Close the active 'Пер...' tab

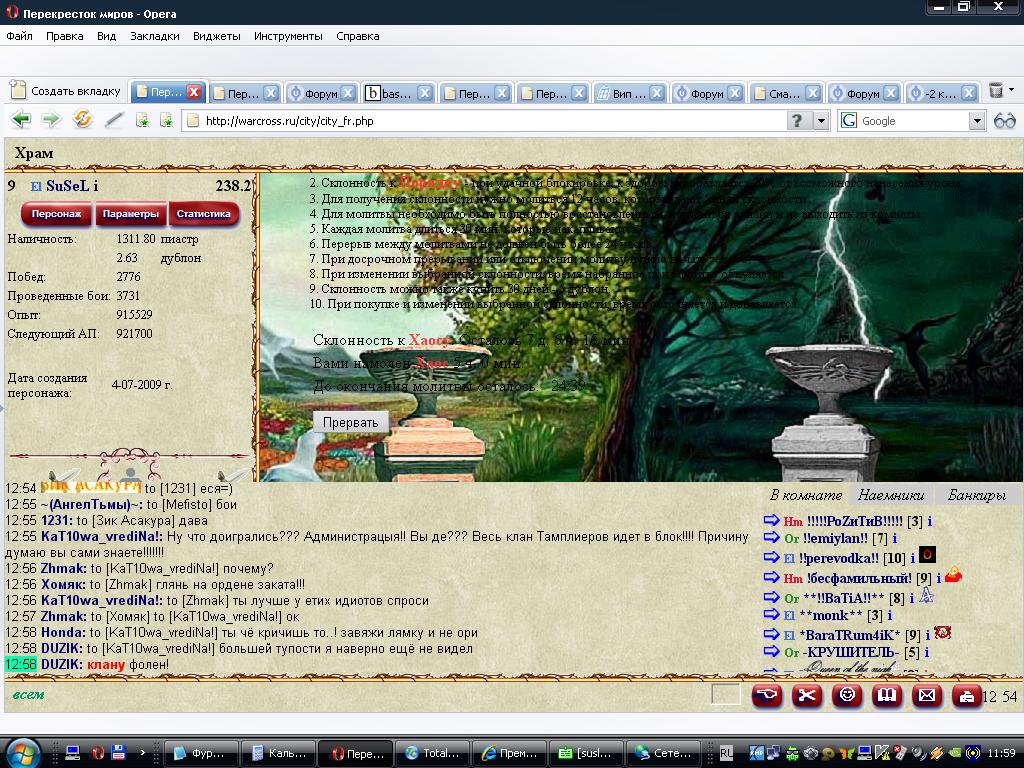(194, 92)
